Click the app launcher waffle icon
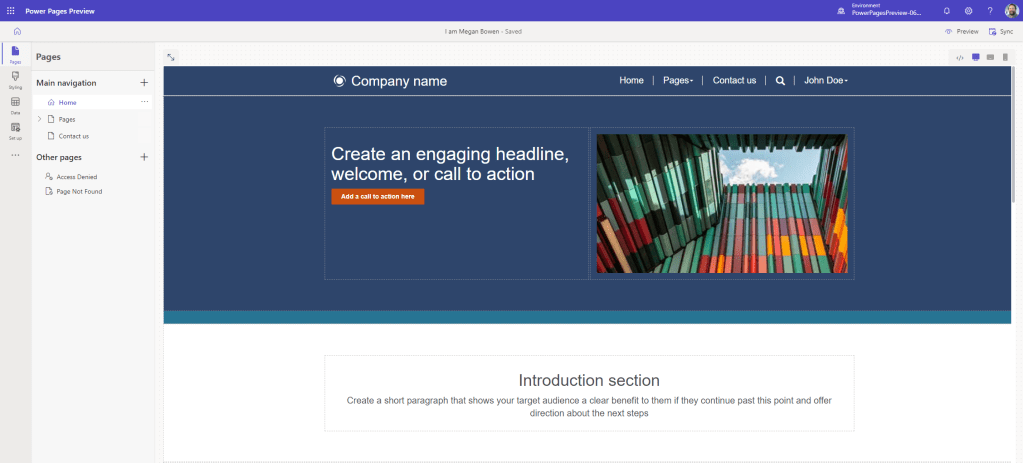 (x=11, y=10)
